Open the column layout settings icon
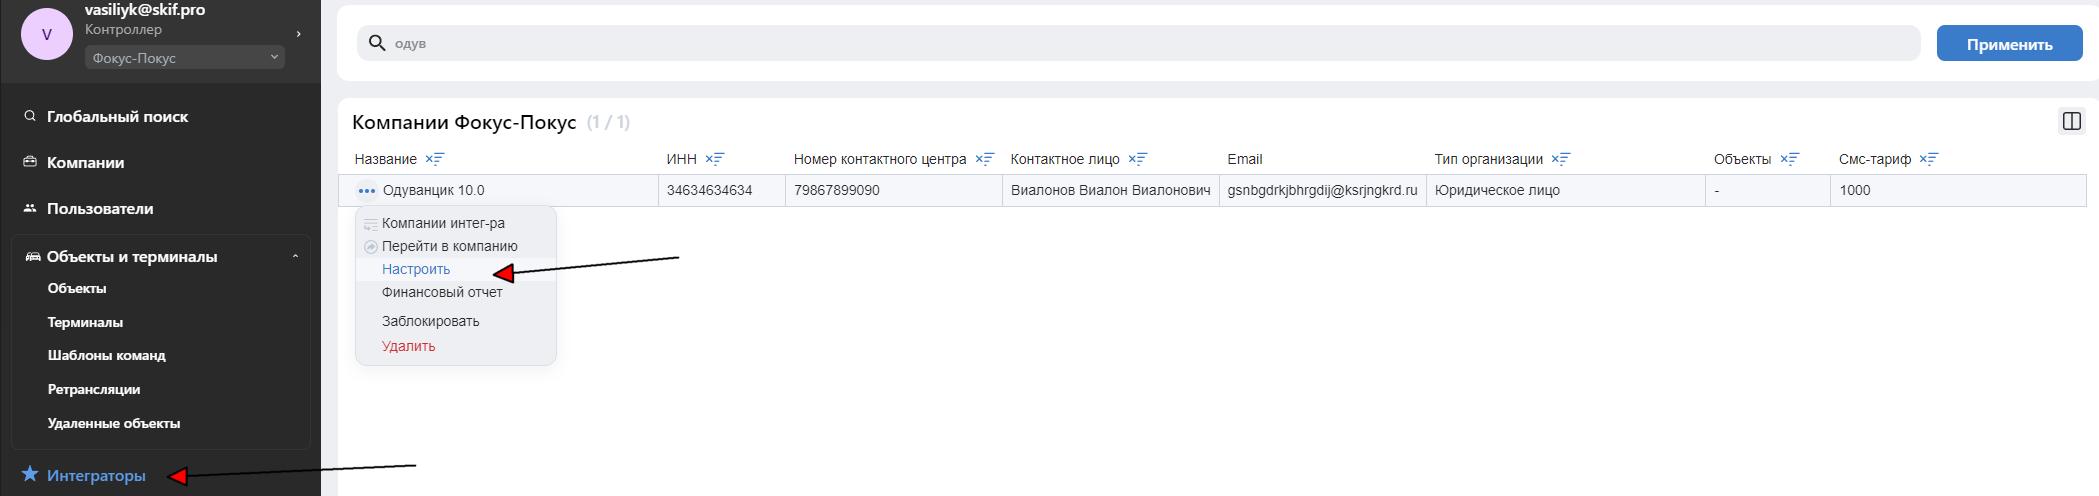The width and height of the screenshot is (2099, 496). (2072, 121)
